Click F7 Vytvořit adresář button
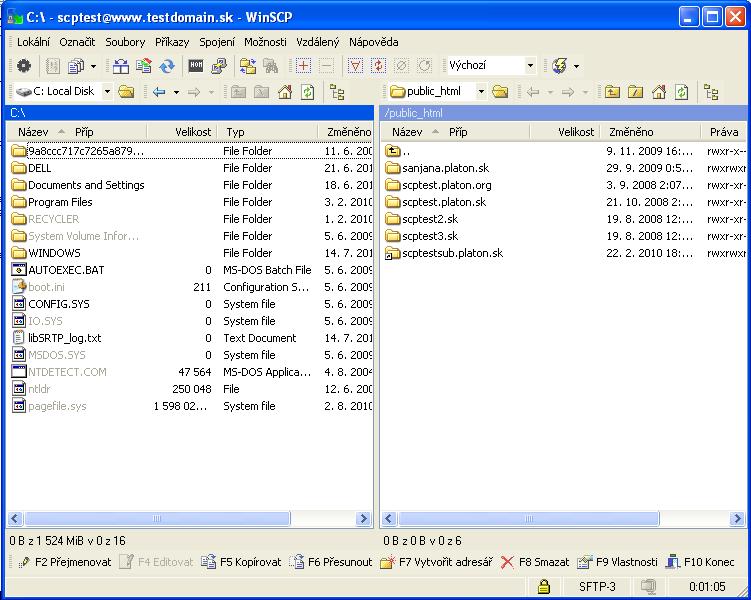This screenshot has width=751, height=600. pyautogui.click(x=436, y=562)
